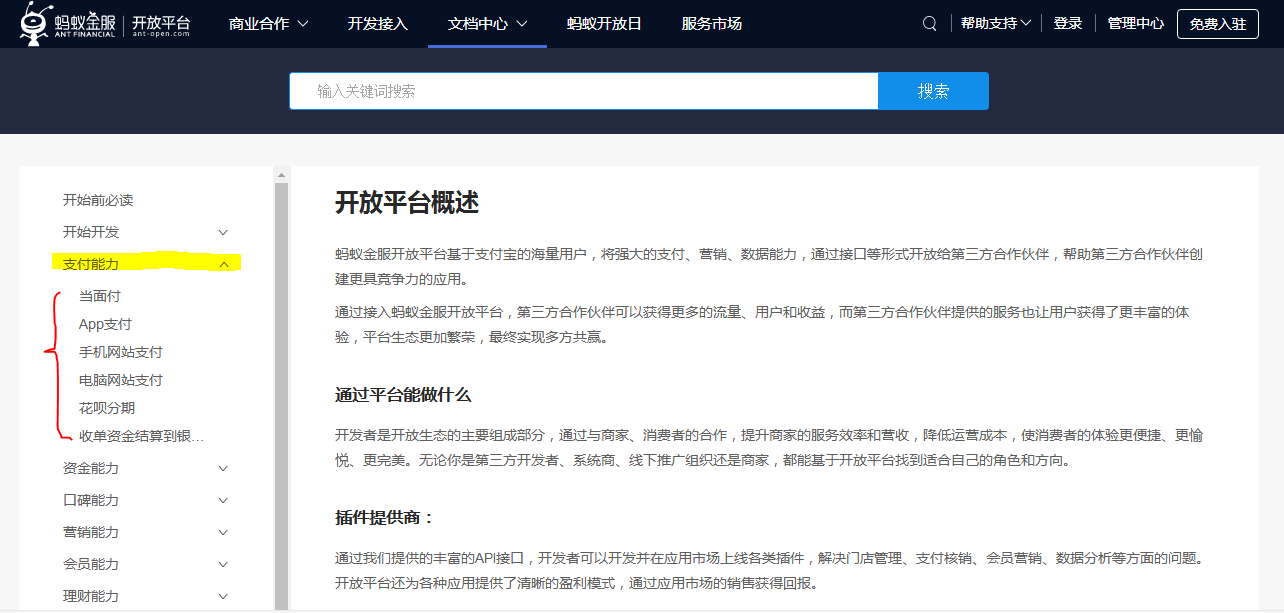Viewport: 1284px width, 613px height.
Task: Expand the 开始开发 chevron
Action: click(223, 232)
